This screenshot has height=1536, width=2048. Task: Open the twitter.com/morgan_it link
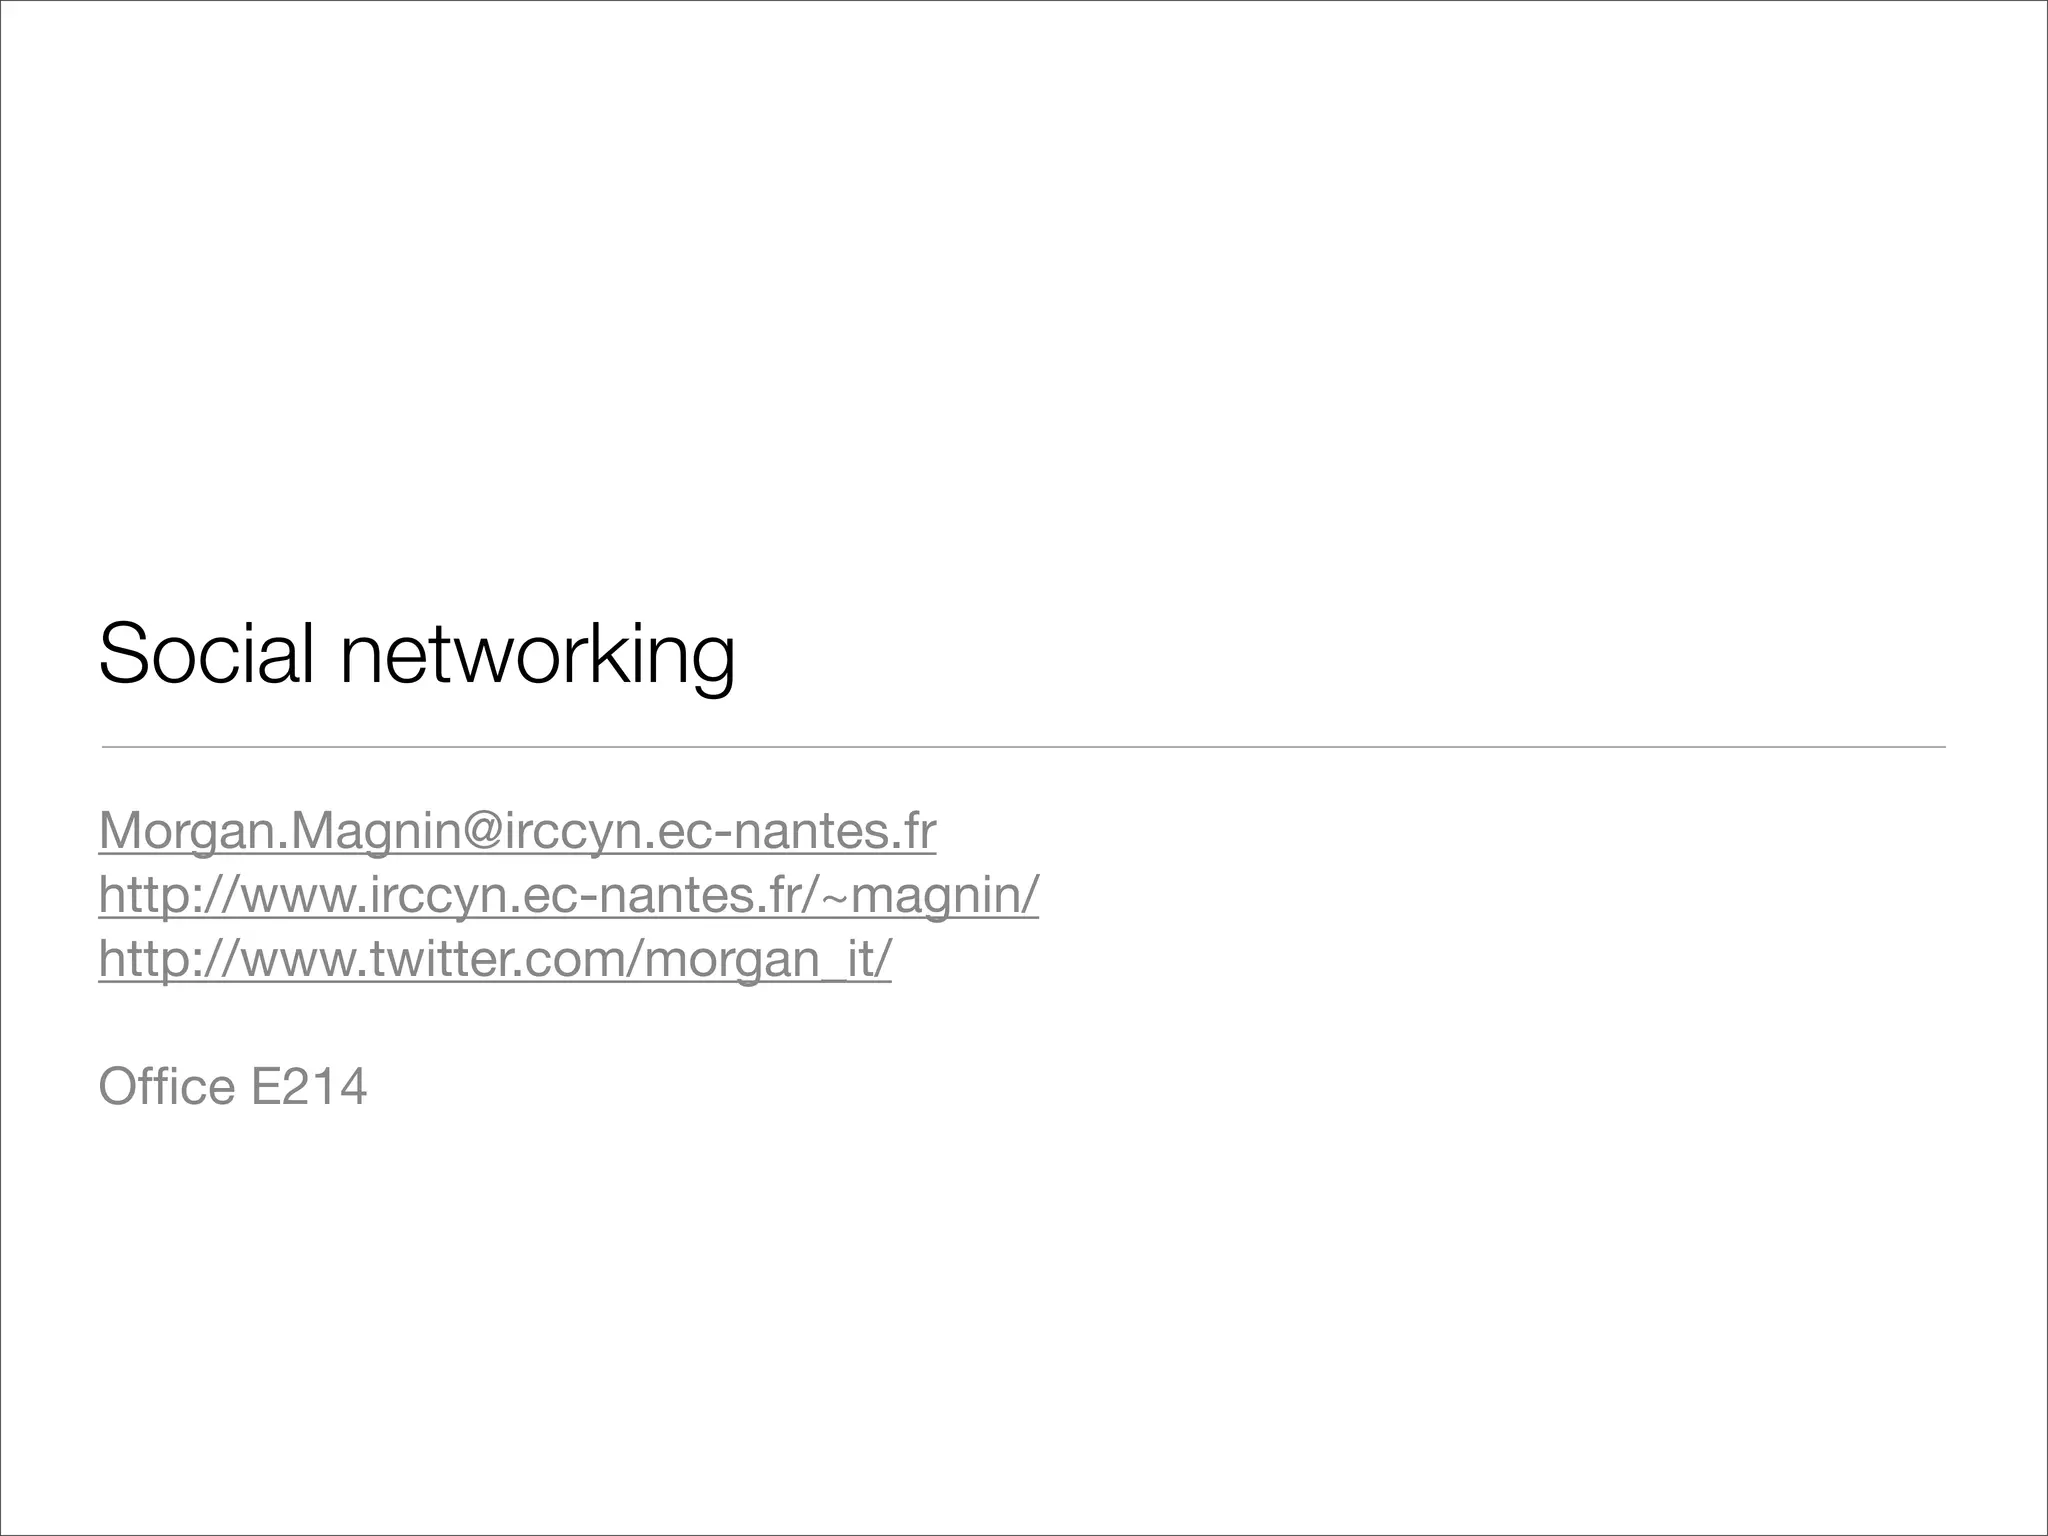pyautogui.click(x=495, y=959)
